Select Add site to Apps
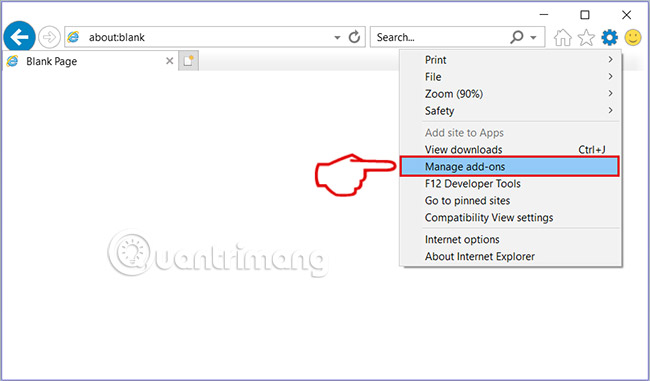650x381 pixels. (x=511, y=133)
